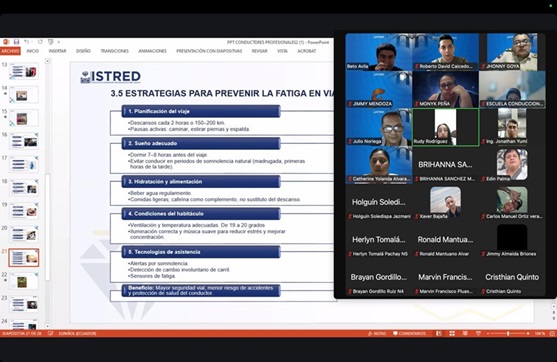The width and height of the screenshot is (557, 362).
Task: Click Rudy Rodriguez's highlighted video tile
Action: point(445,127)
